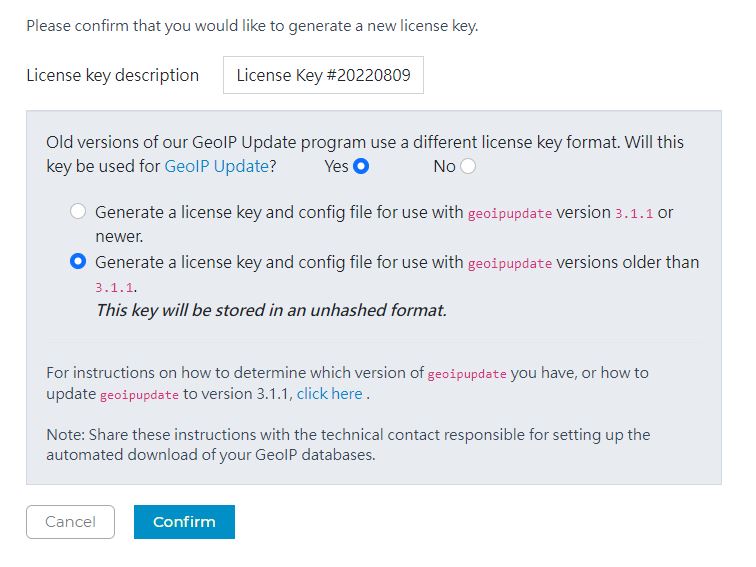Click the License key description input field
Image resolution: width=756 pixels, height=567 pixels.
(x=323, y=75)
